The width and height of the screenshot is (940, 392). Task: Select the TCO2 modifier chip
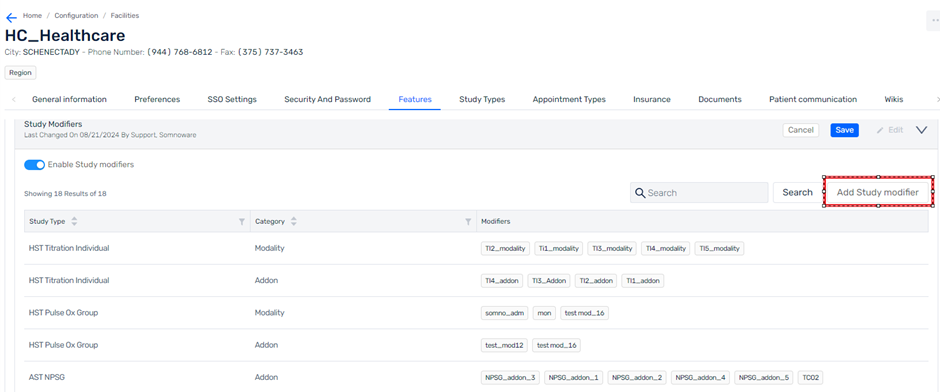click(x=811, y=378)
